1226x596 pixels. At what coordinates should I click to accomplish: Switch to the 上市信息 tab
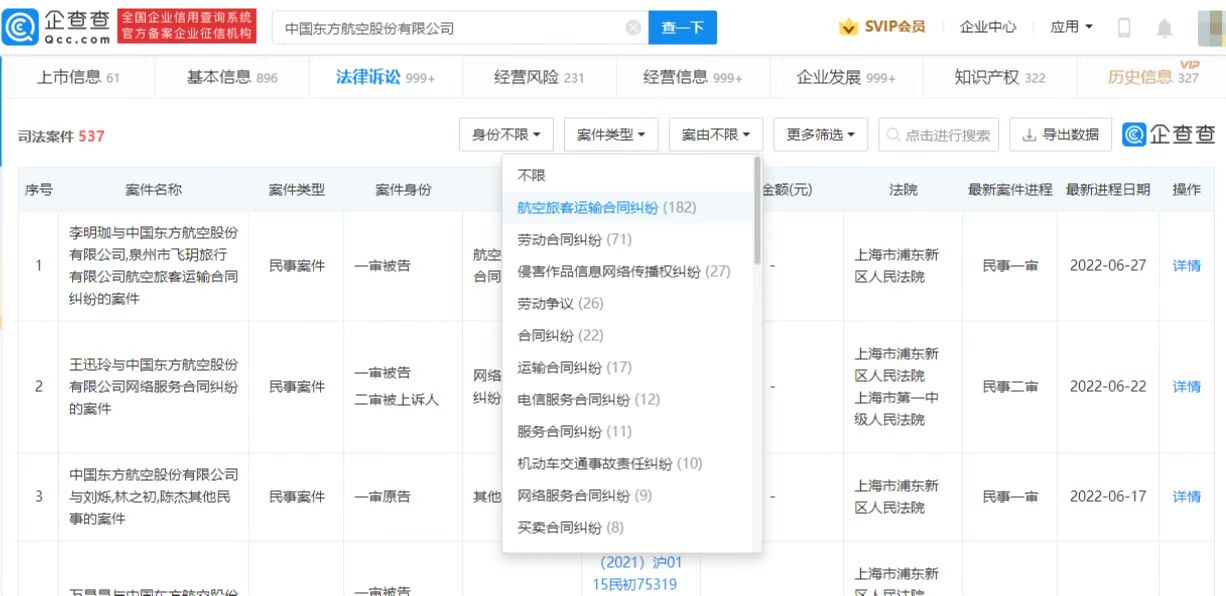tap(78, 77)
